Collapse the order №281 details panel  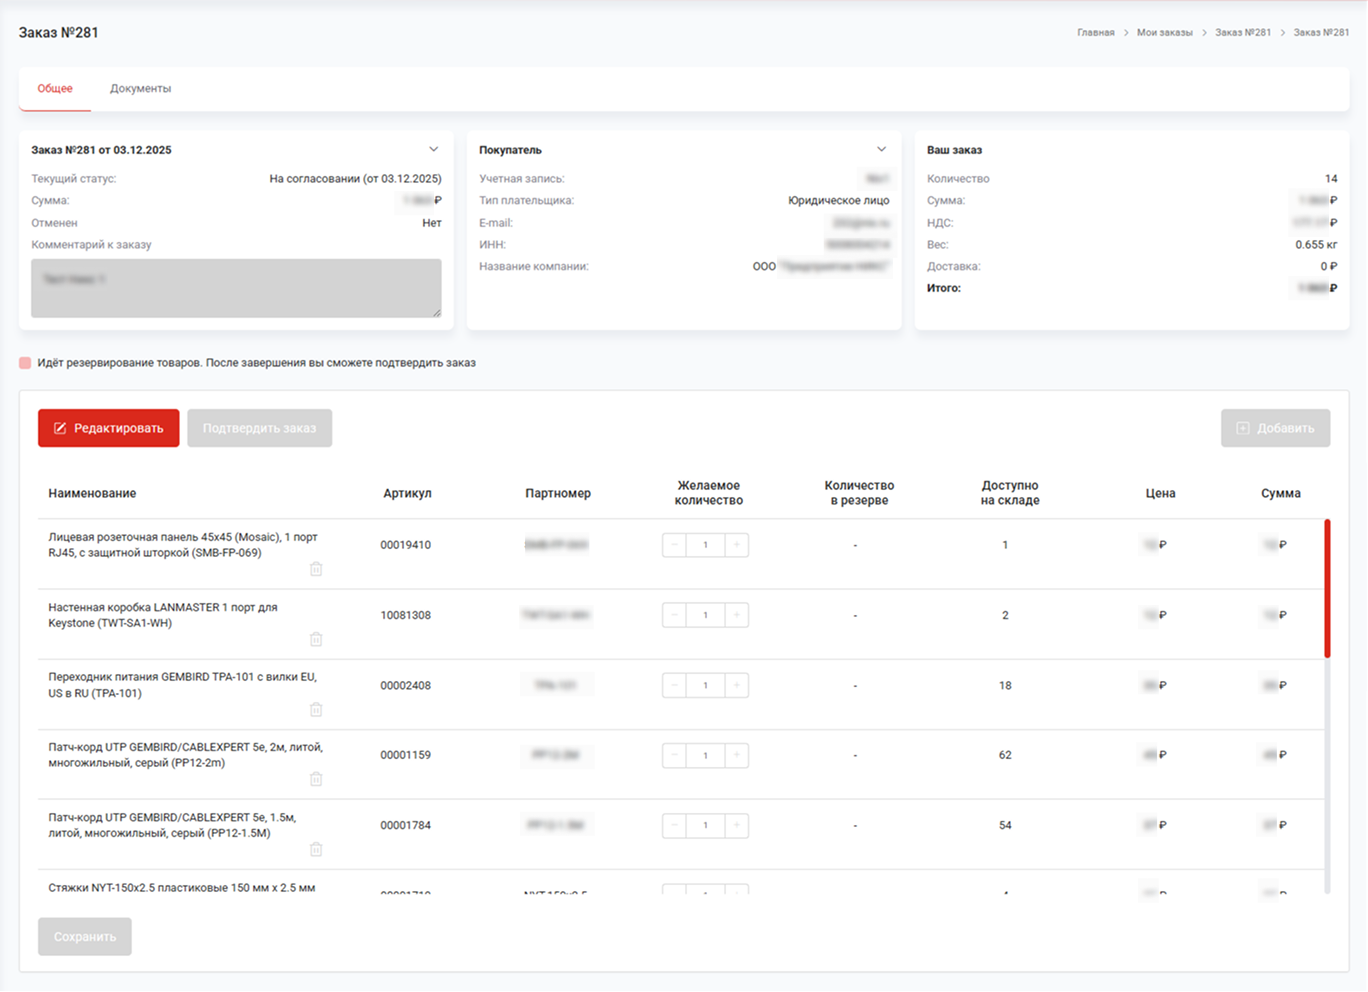click(x=434, y=149)
